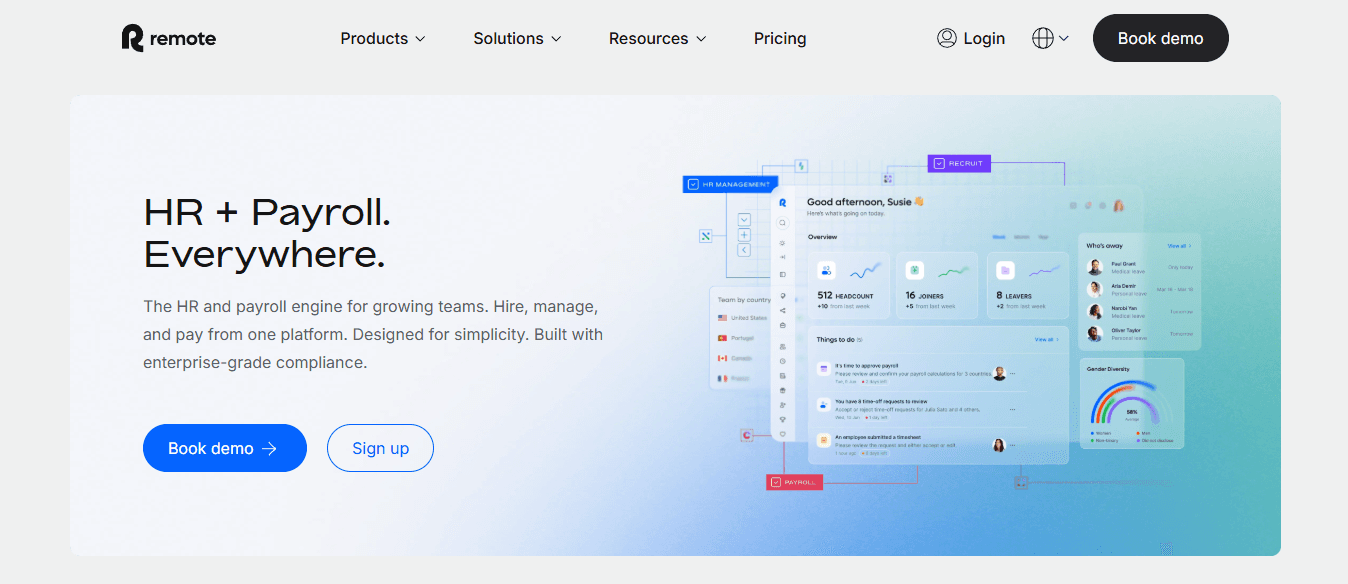
Task: Click the Leavers folder icon
Action: pos(1005,270)
